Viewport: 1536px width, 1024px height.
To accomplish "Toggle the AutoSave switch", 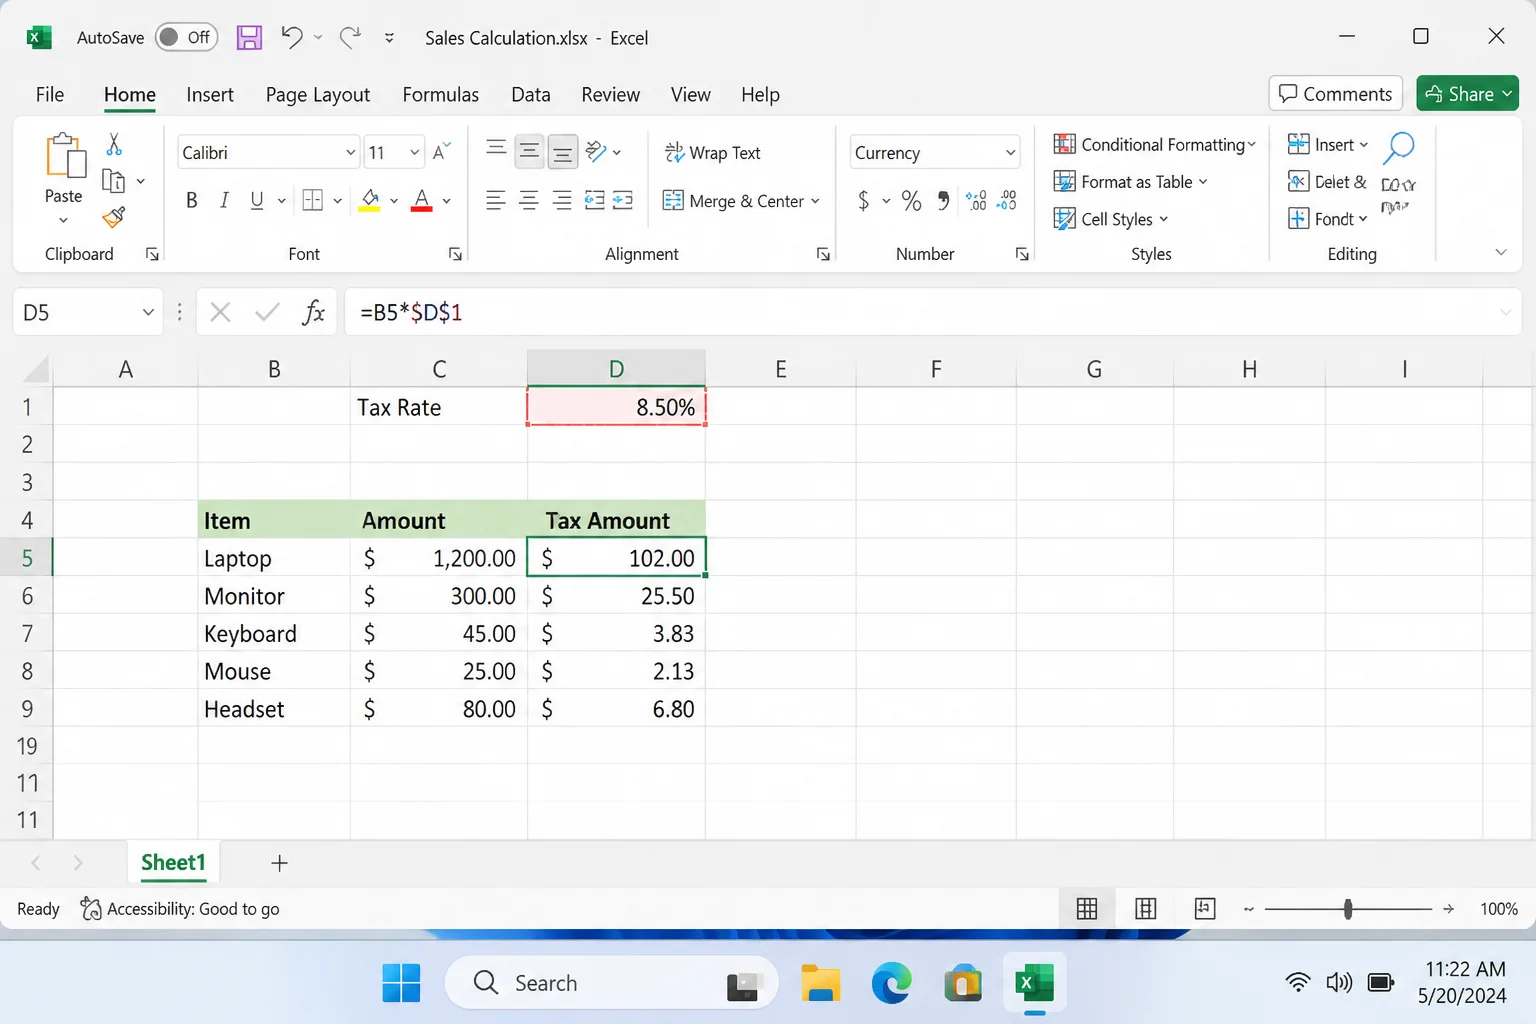I will click(186, 37).
